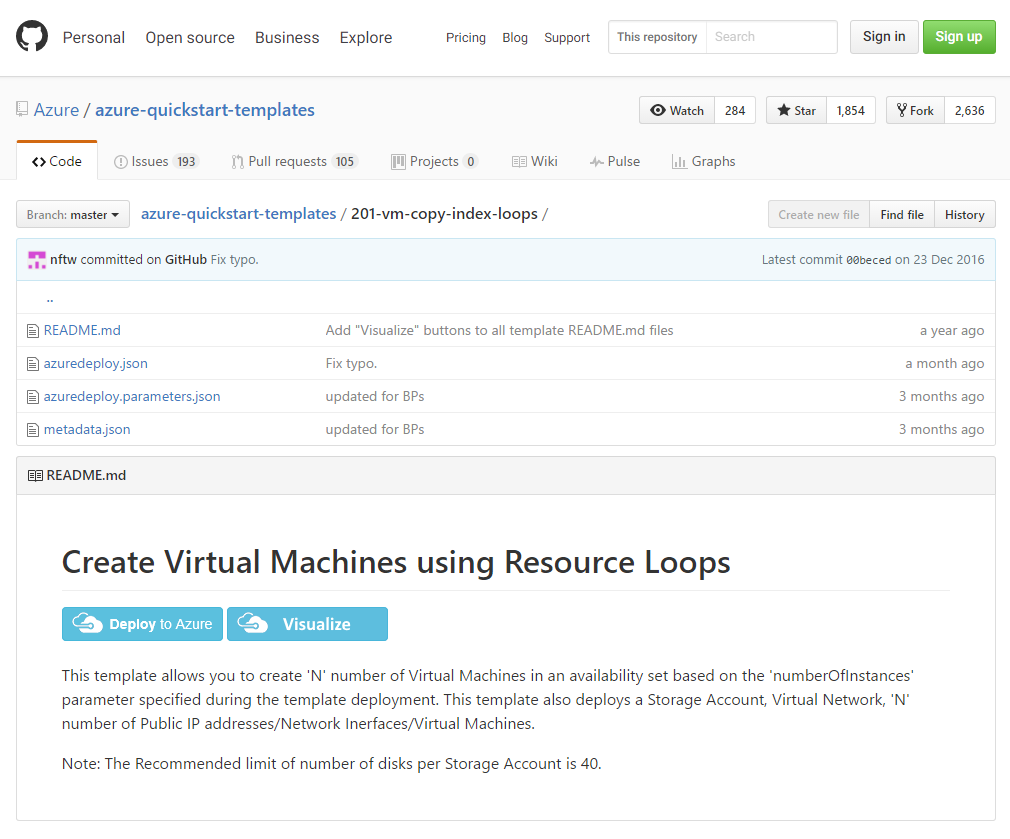Click the Sign in button
1010x839 pixels.
884,37
